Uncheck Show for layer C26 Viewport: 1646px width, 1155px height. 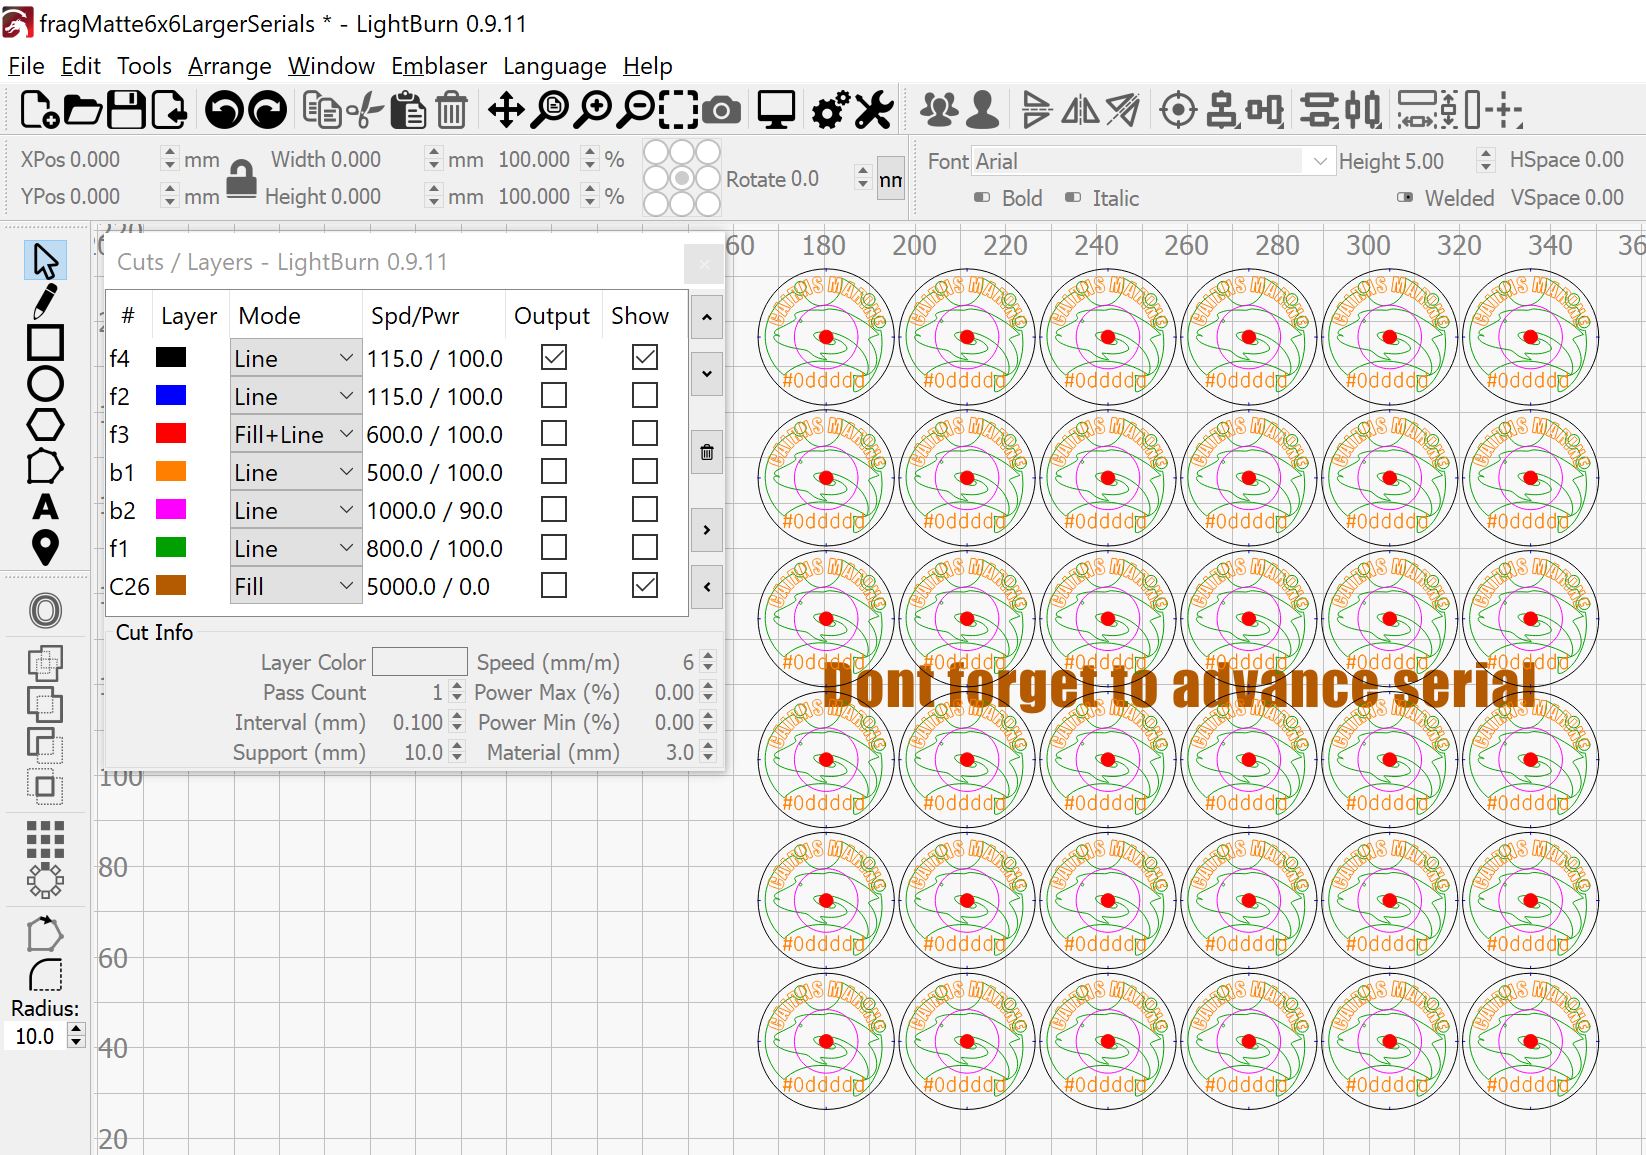pos(645,586)
